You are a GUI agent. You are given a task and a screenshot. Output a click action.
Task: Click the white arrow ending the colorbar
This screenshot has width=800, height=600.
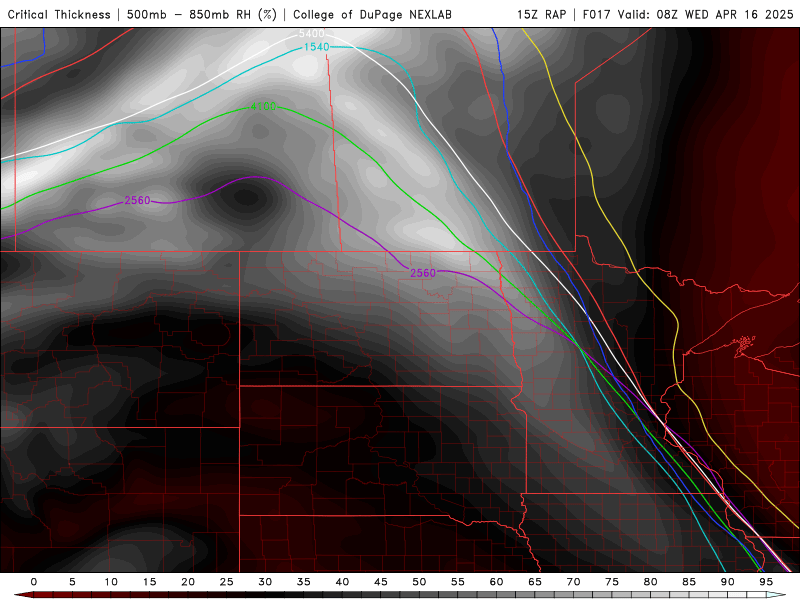point(777,594)
